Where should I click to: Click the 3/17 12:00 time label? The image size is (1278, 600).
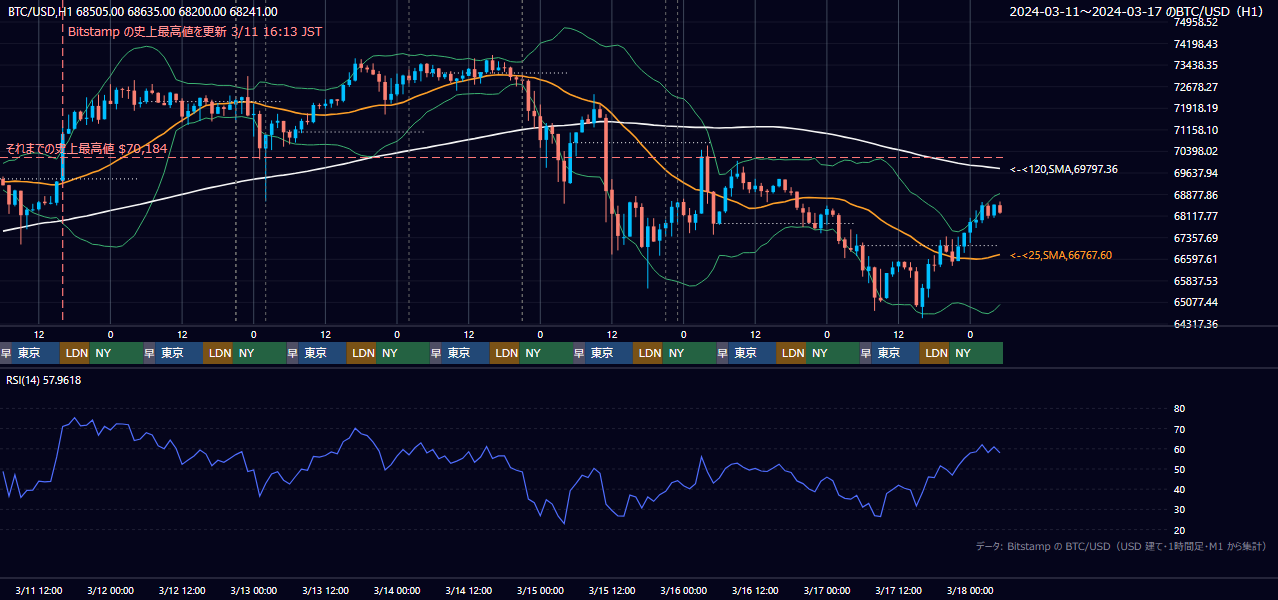[x=897, y=590]
